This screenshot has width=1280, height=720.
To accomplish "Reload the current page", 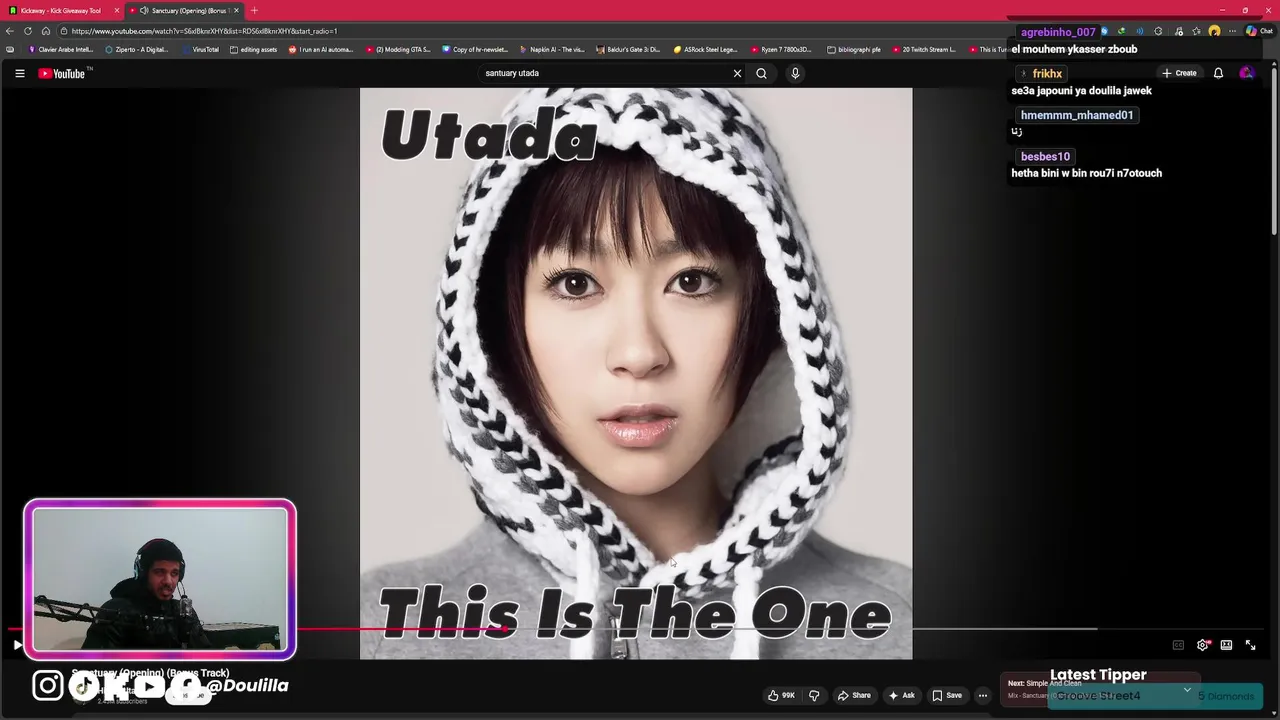I will (x=28, y=31).
